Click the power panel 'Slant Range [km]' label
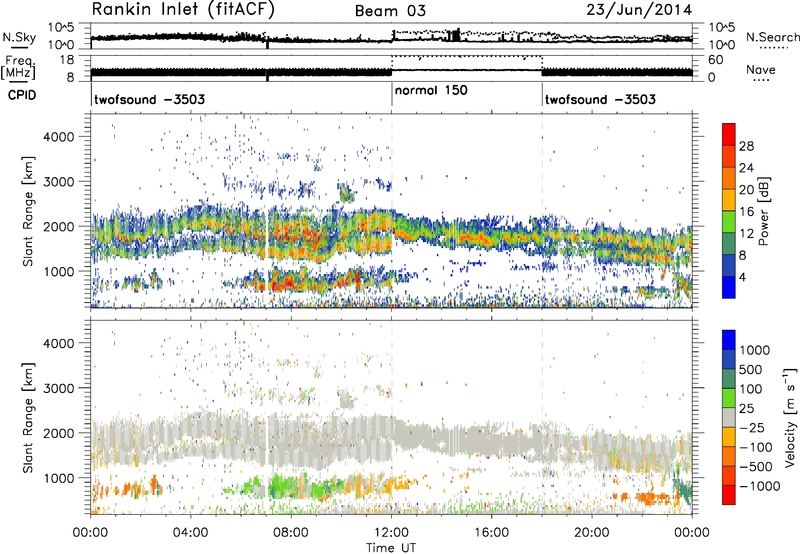Viewport: 800px width, 554px height. click(28, 211)
